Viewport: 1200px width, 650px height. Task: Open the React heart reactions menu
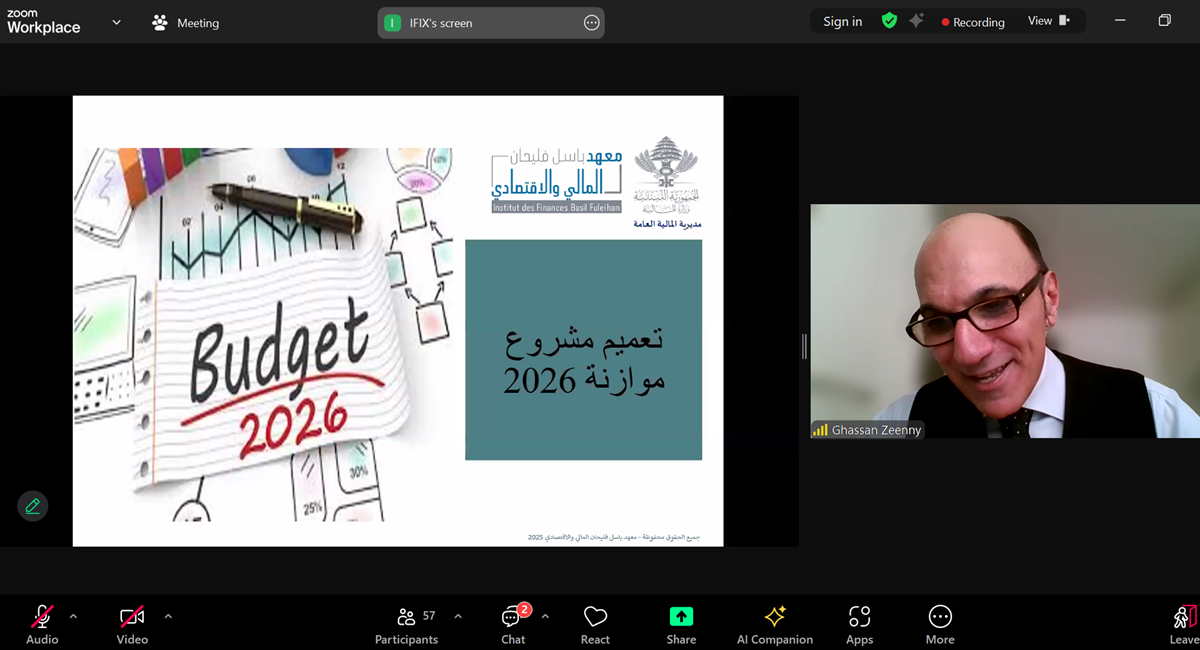pyautogui.click(x=595, y=625)
